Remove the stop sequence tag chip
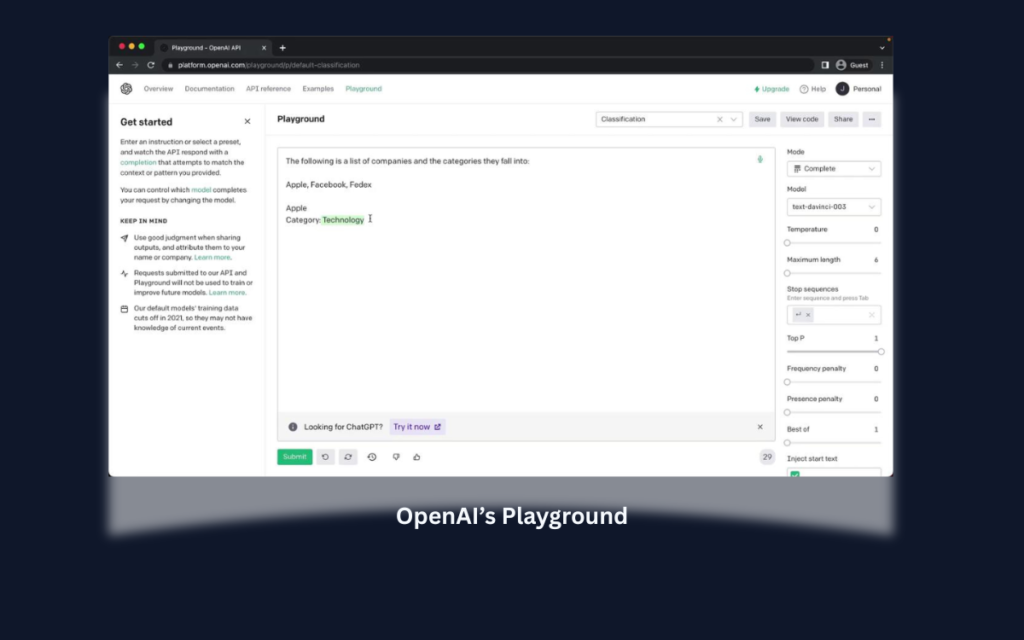The height and width of the screenshot is (640, 1024). pyautogui.click(x=809, y=316)
